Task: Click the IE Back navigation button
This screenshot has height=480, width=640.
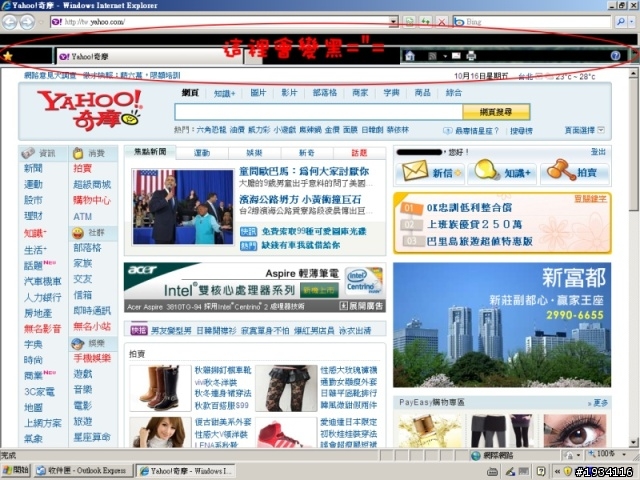Action: 9,22
